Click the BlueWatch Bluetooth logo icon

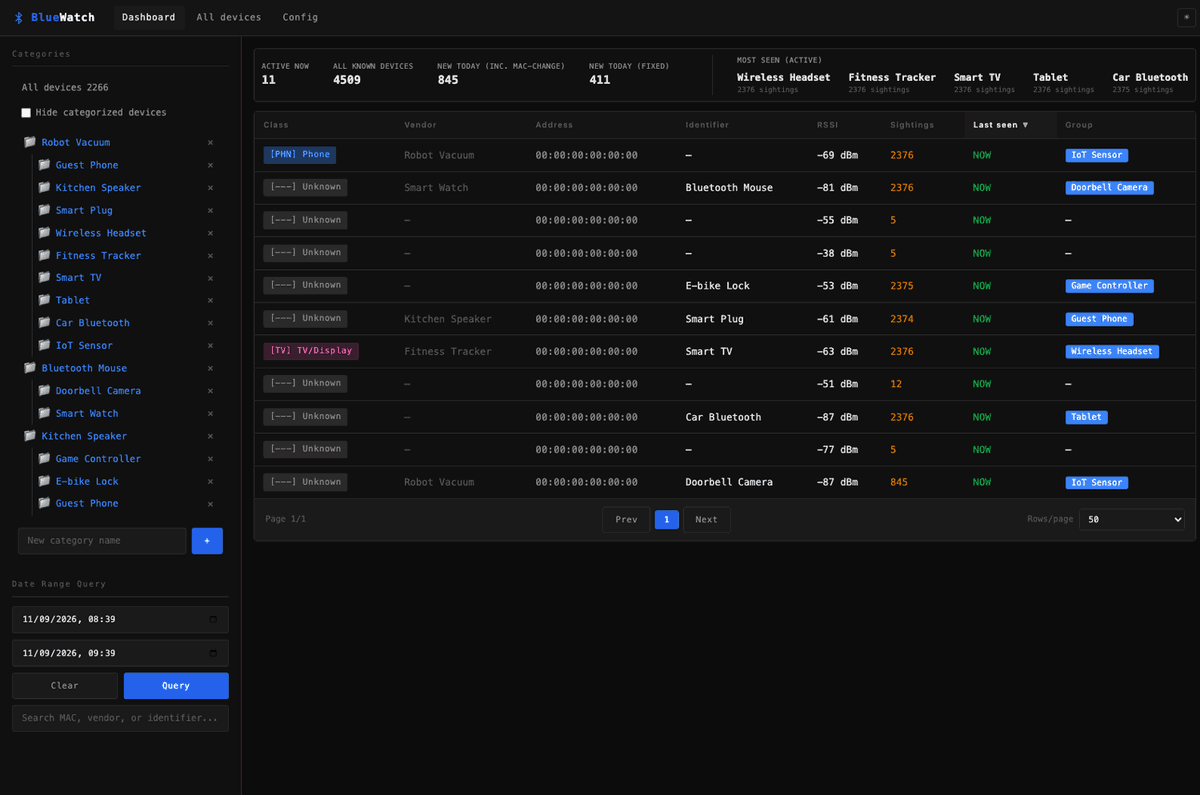pyautogui.click(x=19, y=17)
